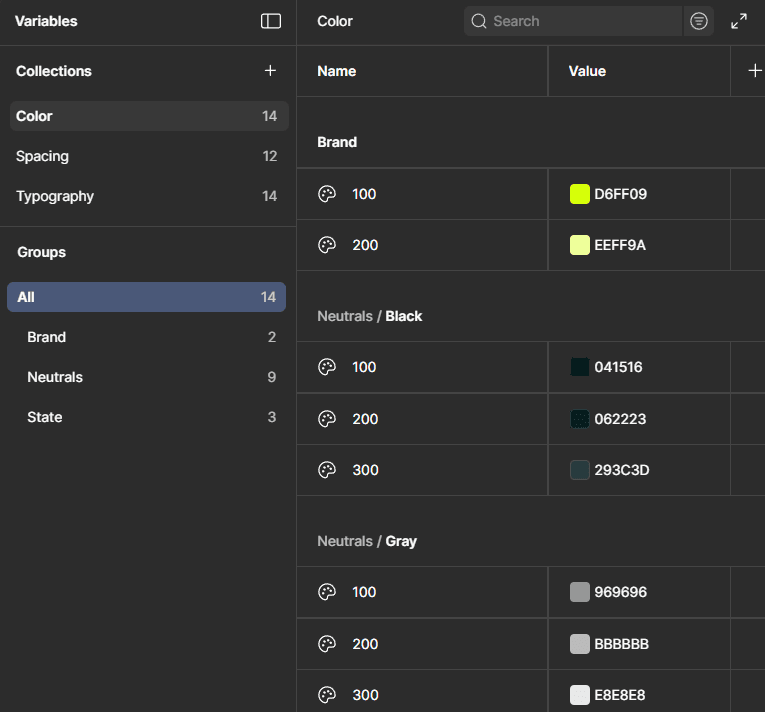Click the Neutrals / Gray section heading
The image size is (765, 712).
tap(367, 541)
